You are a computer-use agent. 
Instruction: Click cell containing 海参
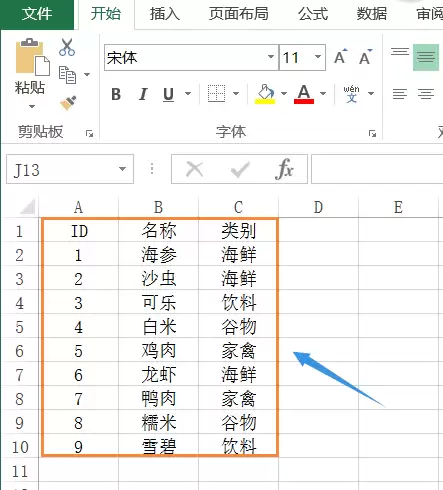pyautogui.click(x=159, y=255)
